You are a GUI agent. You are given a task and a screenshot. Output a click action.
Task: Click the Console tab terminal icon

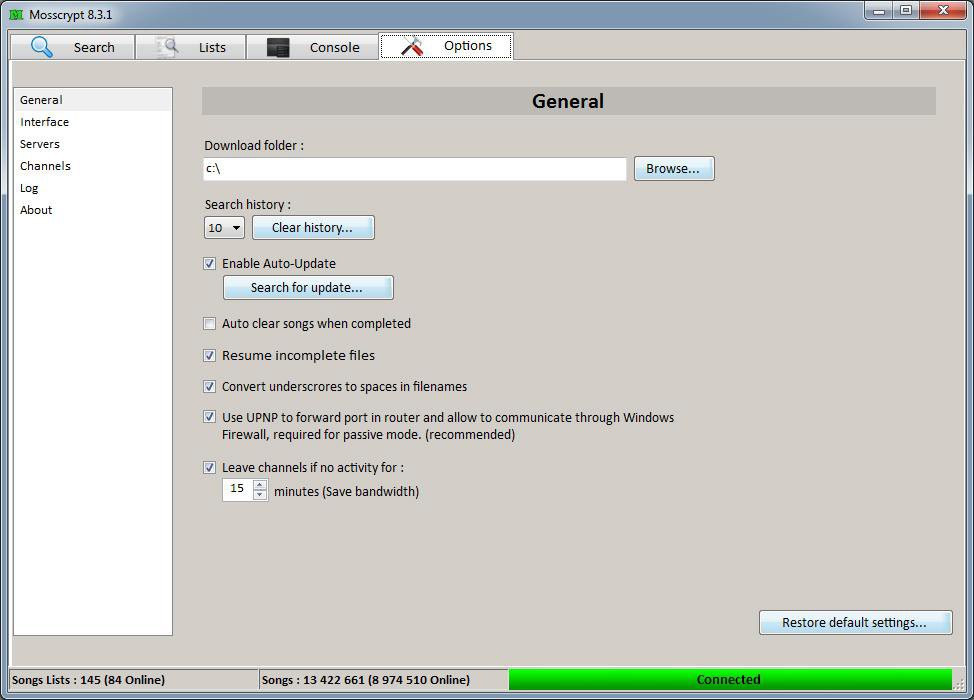(x=278, y=47)
